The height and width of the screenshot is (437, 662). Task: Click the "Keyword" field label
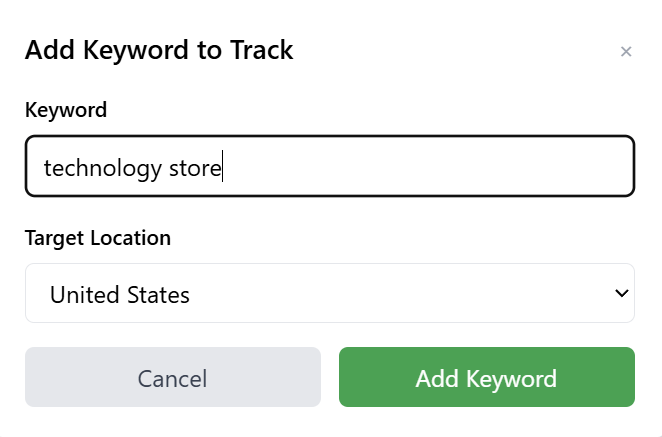click(x=66, y=110)
